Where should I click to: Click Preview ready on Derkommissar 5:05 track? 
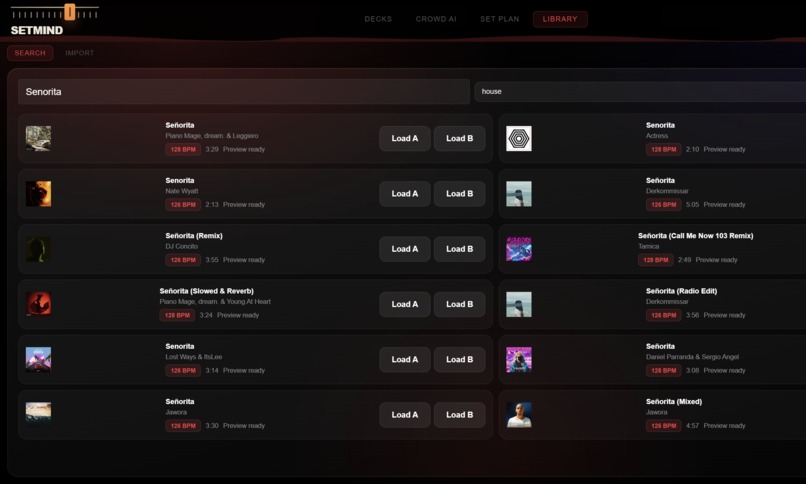click(x=724, y=204)
